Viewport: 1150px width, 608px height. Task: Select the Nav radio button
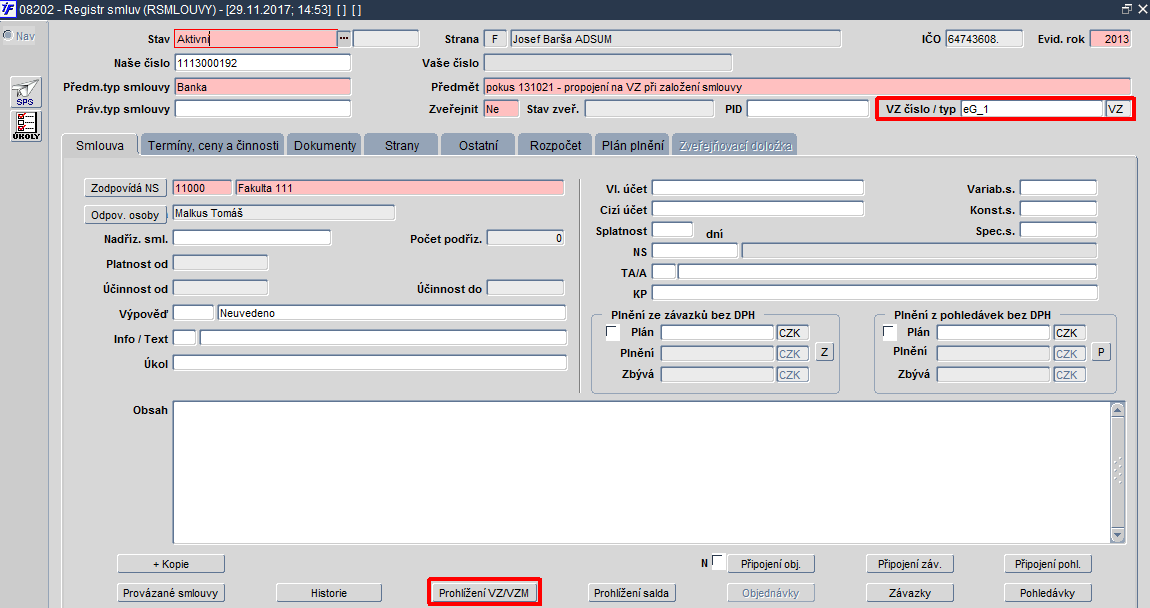8,35
